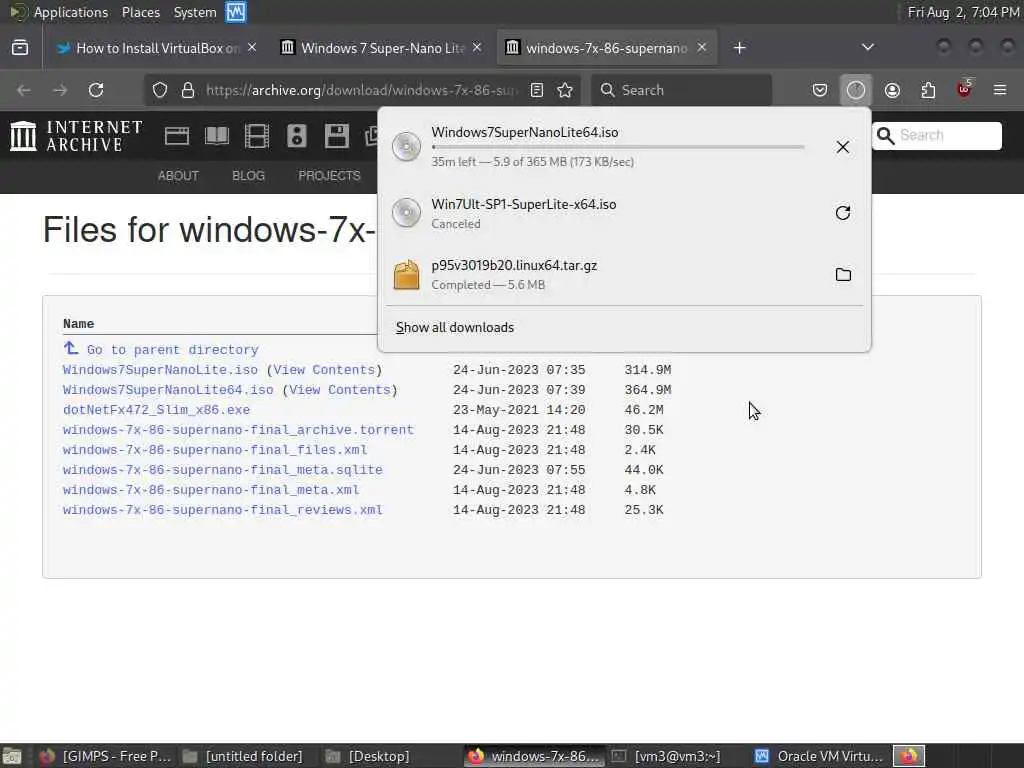The width and height of the screenshot is (1024, 768).
Task: Open the BLOG nav link
Action: tap(248, 176)
